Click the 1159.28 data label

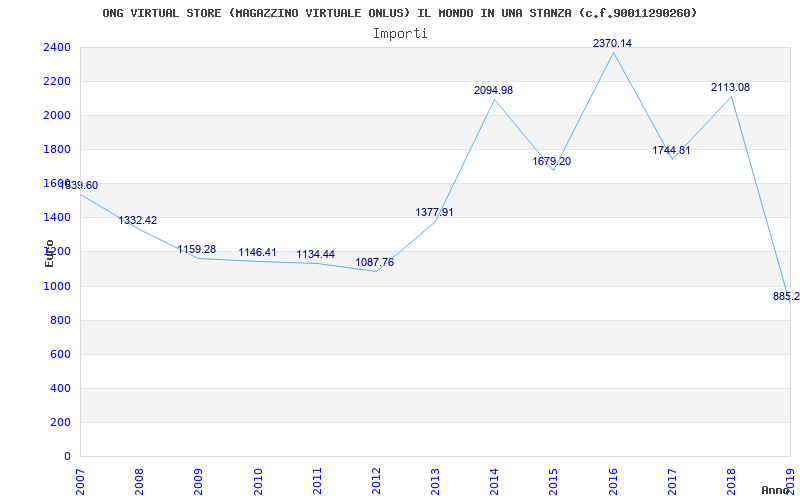196,249
